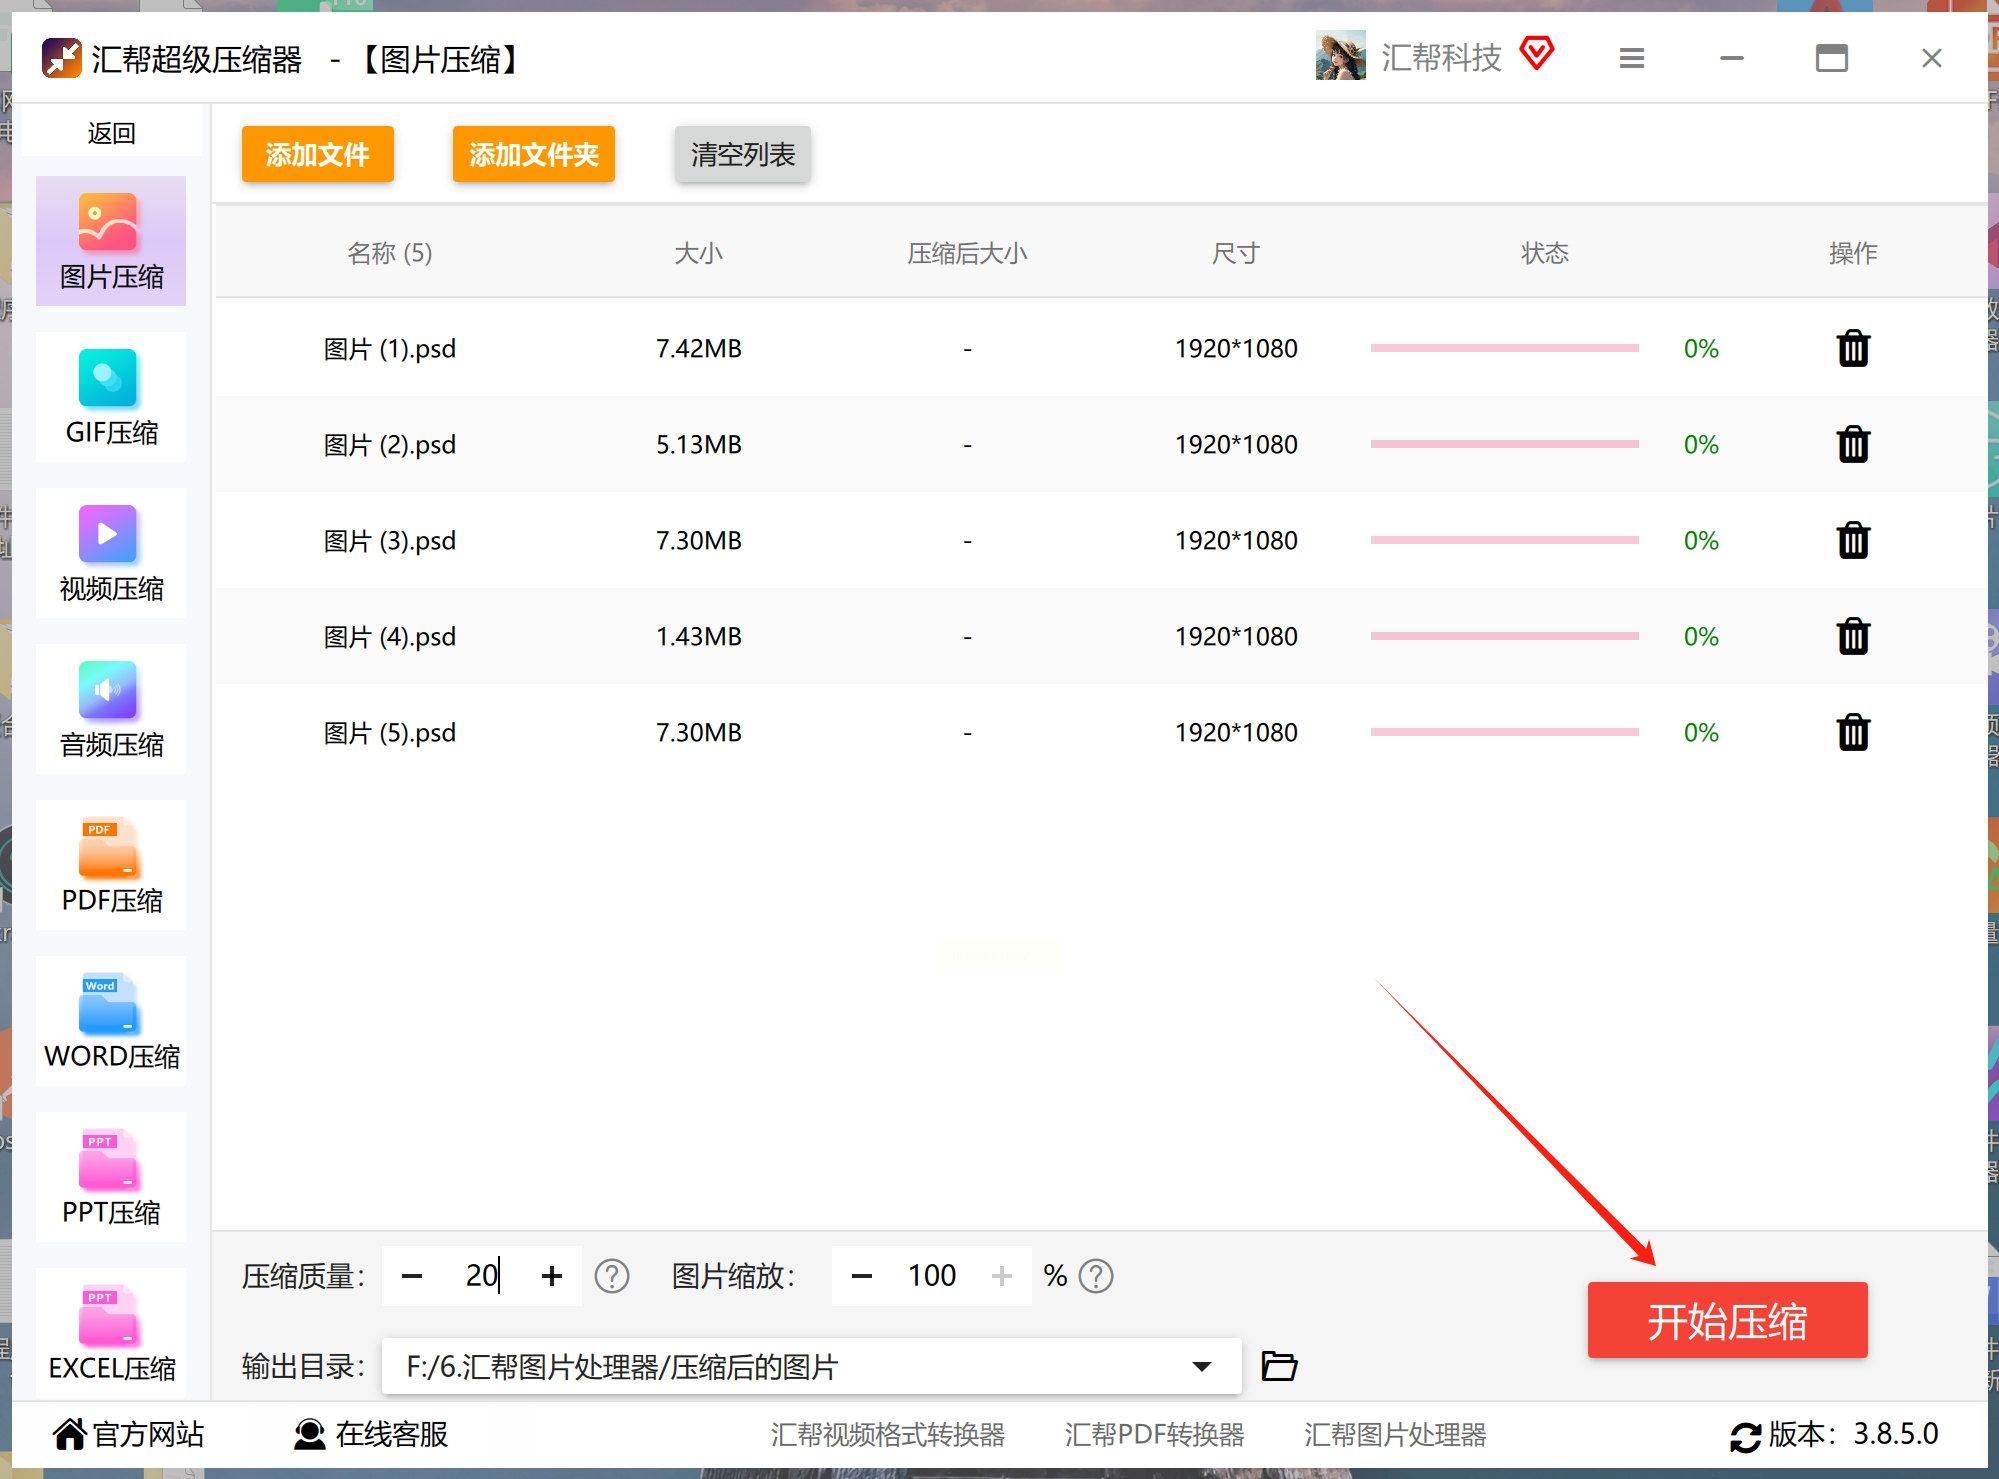Remove 图片 (5).psd using trash icon
This screenshot has height=1479, width=1999.
(x=1852, y=733)
